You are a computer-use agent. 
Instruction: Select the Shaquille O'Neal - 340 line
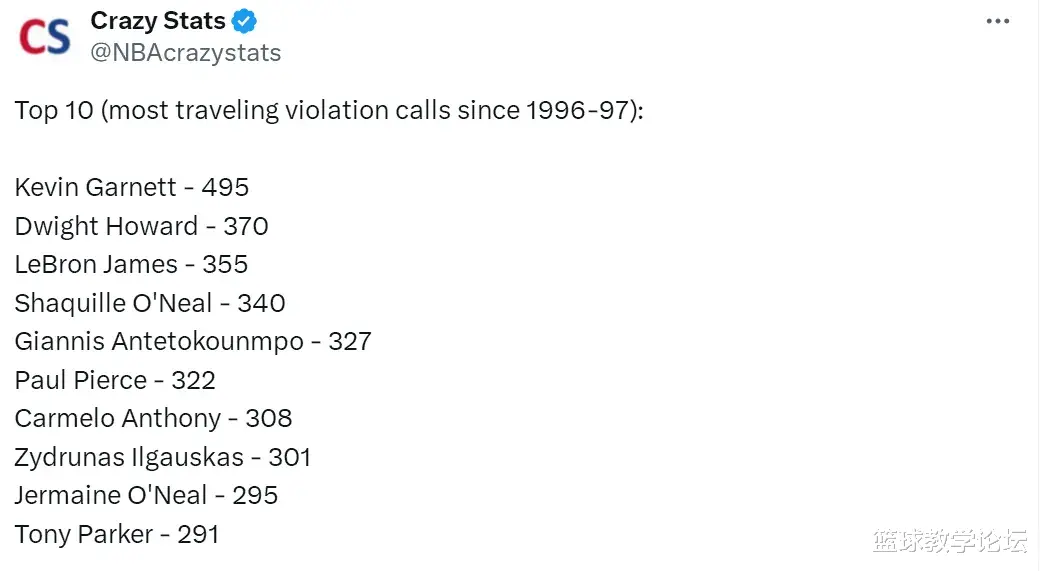[x=150, y=303]
